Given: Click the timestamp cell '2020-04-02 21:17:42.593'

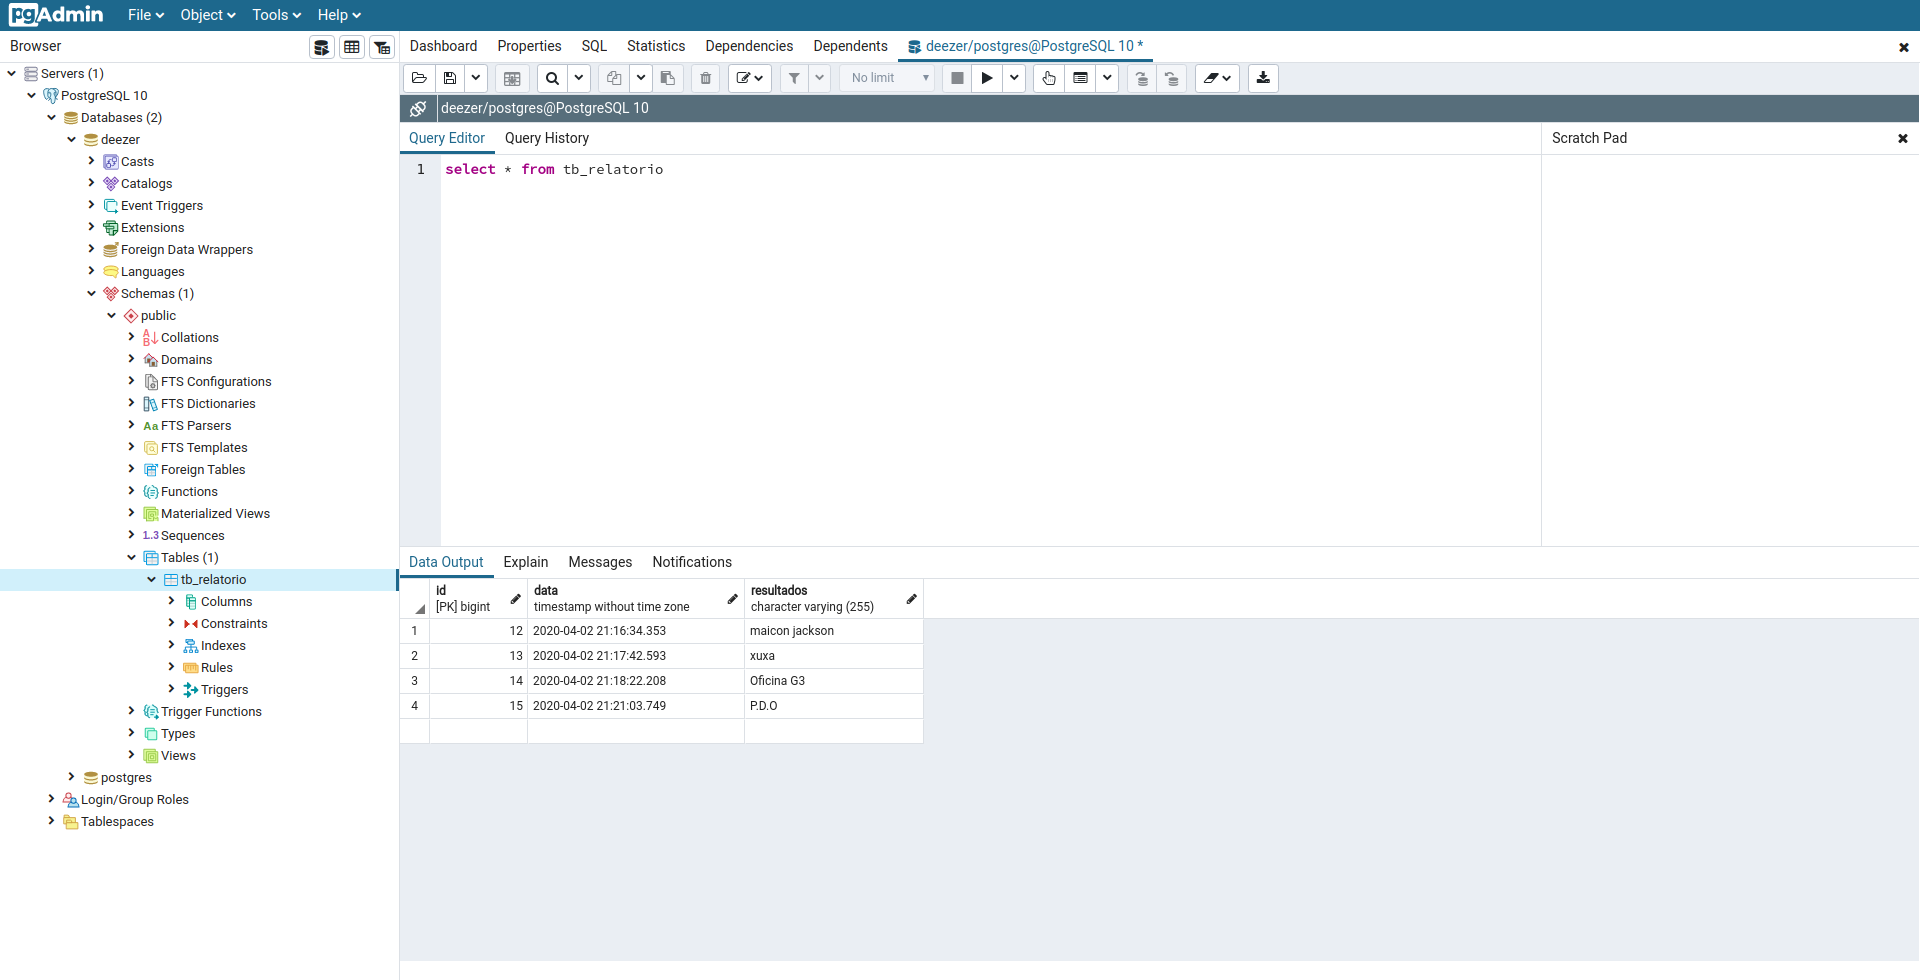Looking at the screenshot, I should 635,656.
